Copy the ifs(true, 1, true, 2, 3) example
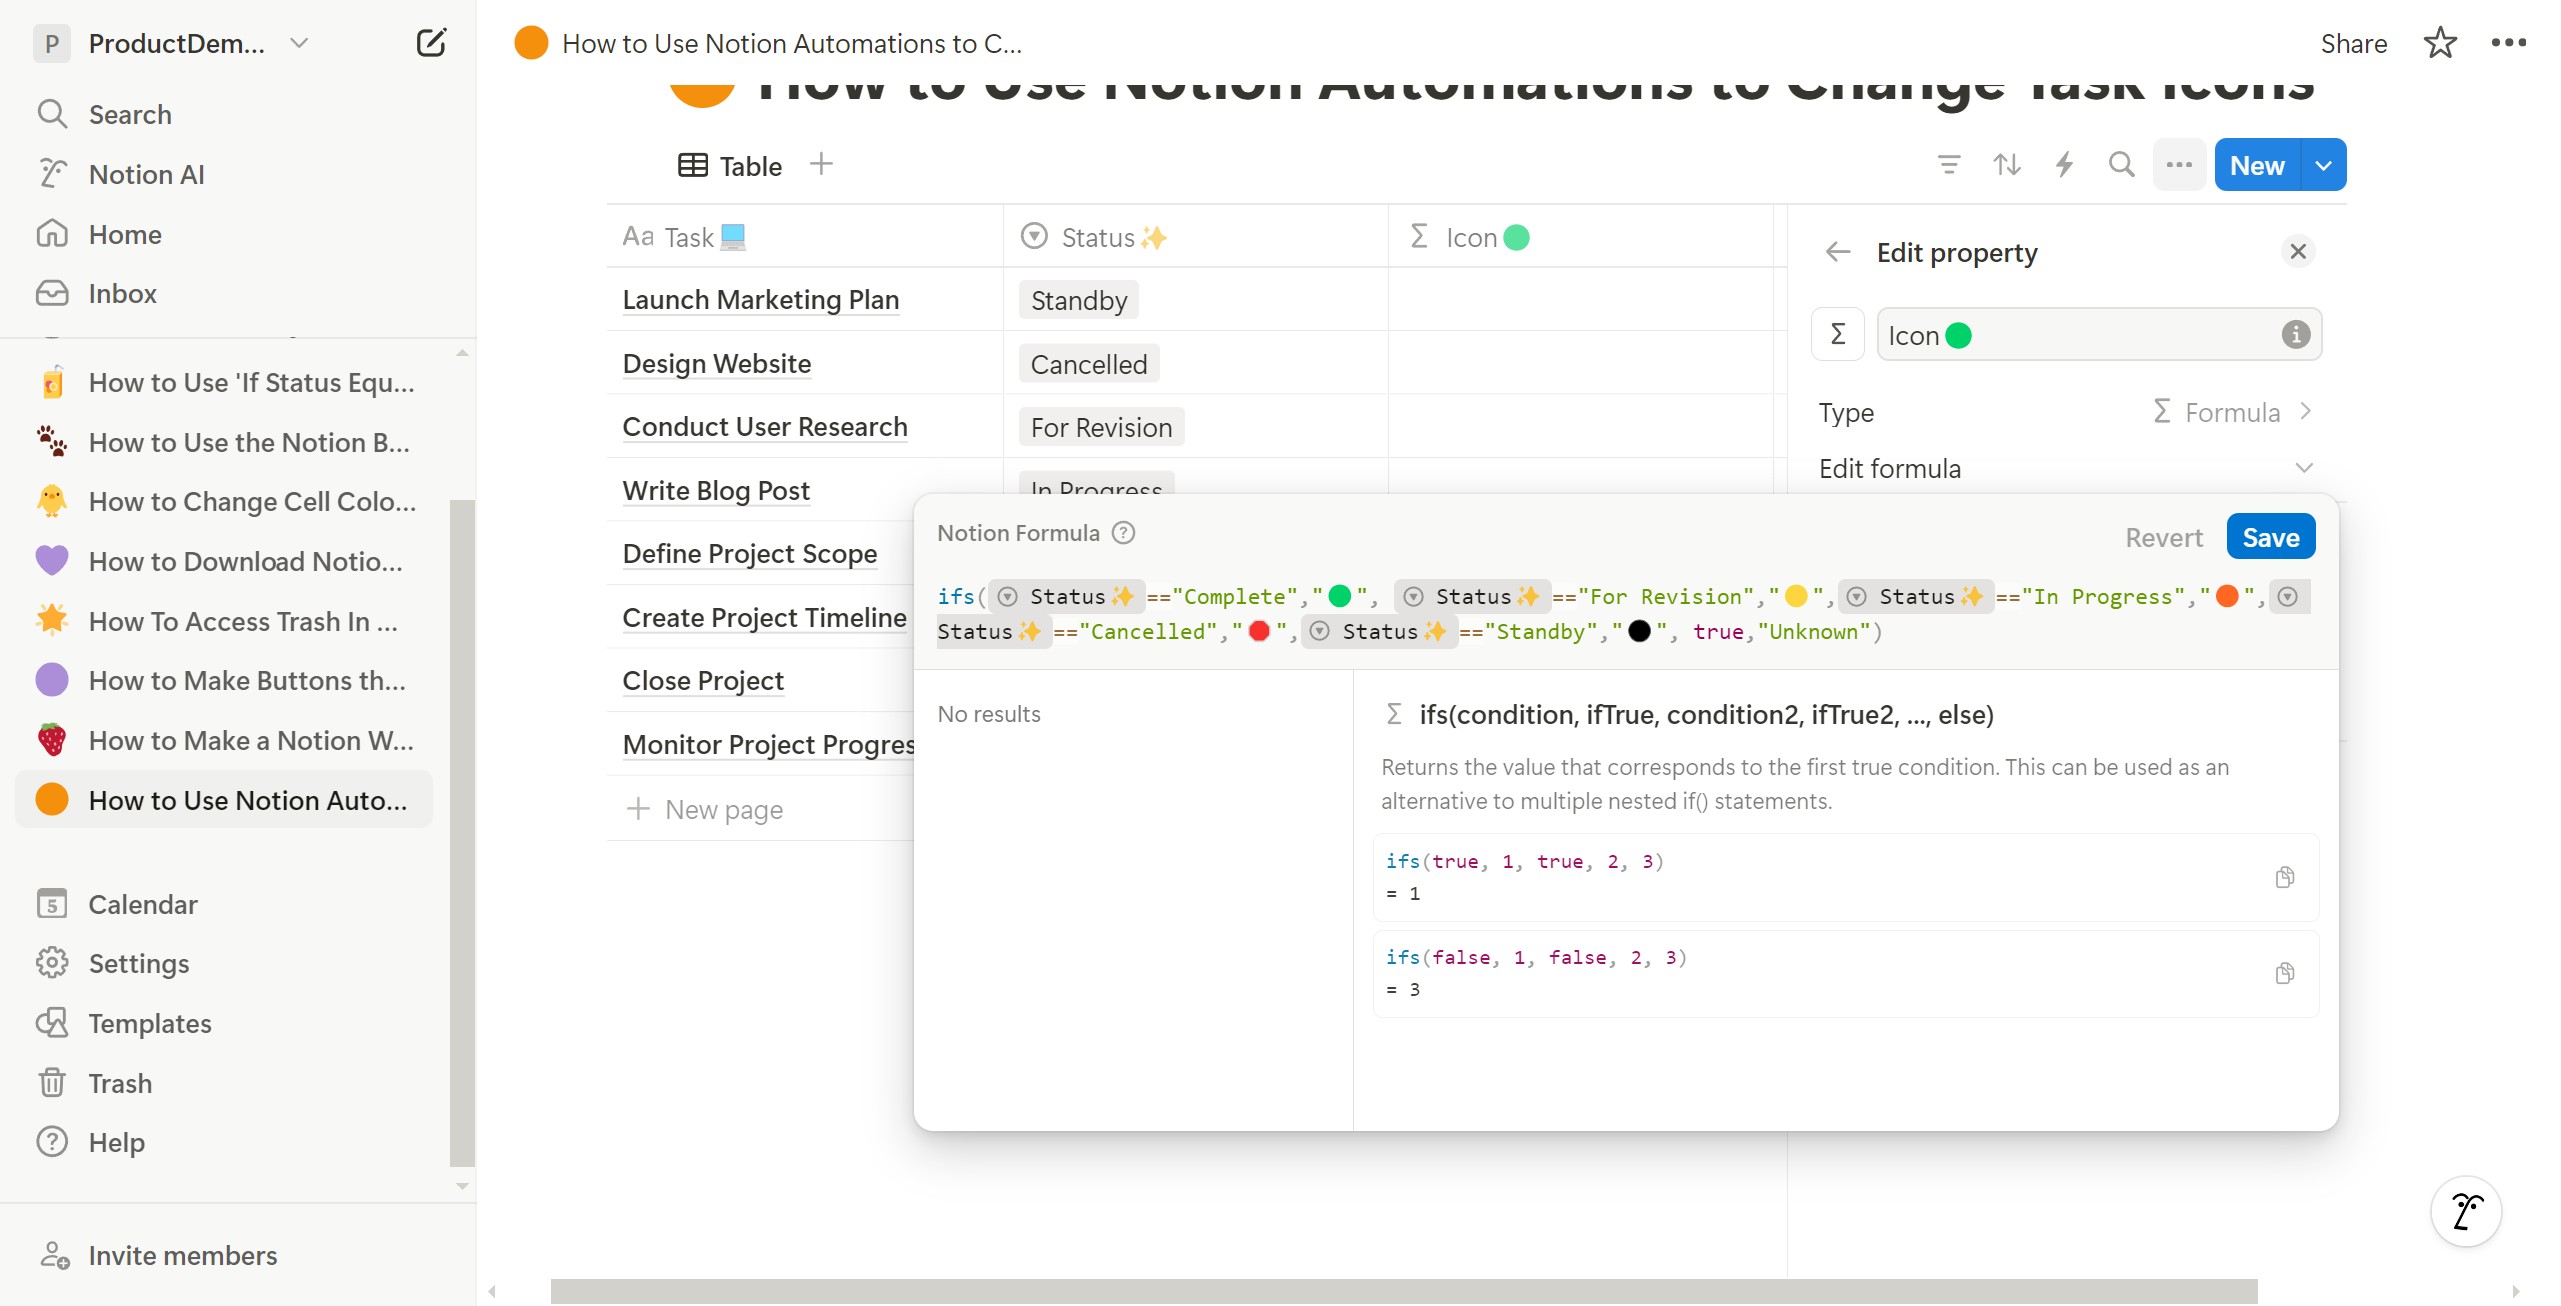 click(x=2285, y=877)
